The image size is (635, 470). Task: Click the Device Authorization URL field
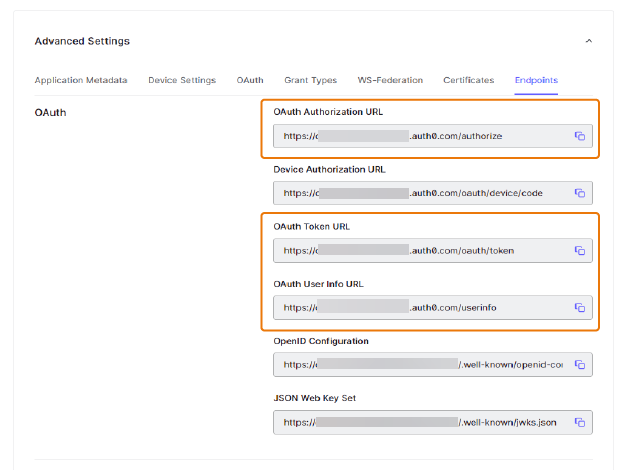433,193
